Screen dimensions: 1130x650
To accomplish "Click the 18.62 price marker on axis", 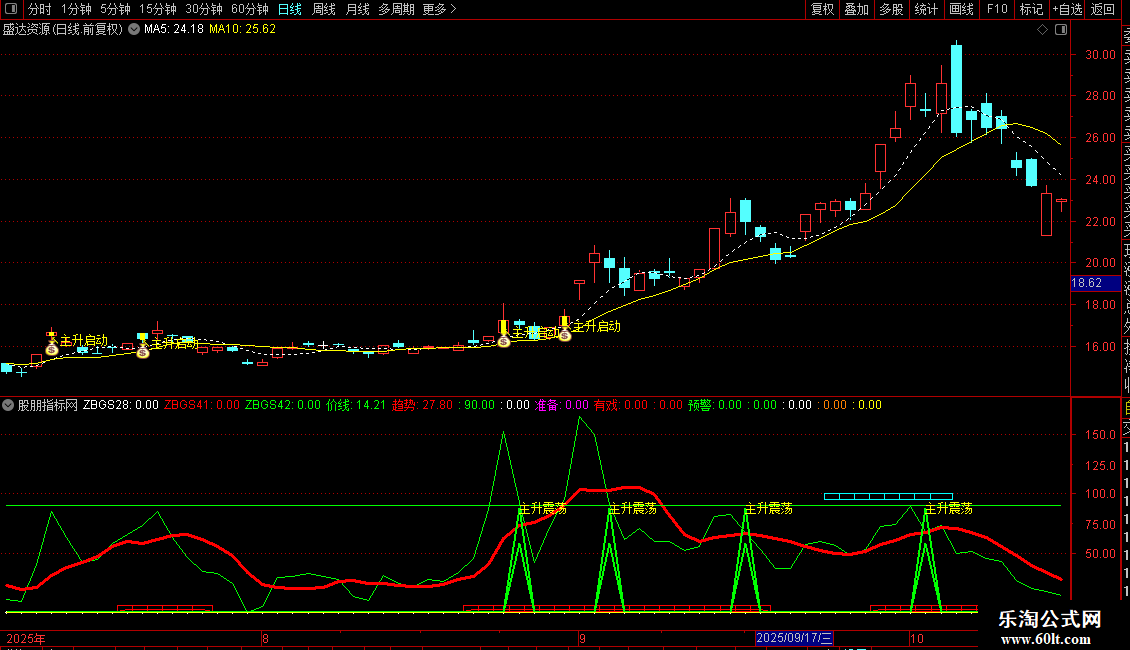I will point(1095,283).
